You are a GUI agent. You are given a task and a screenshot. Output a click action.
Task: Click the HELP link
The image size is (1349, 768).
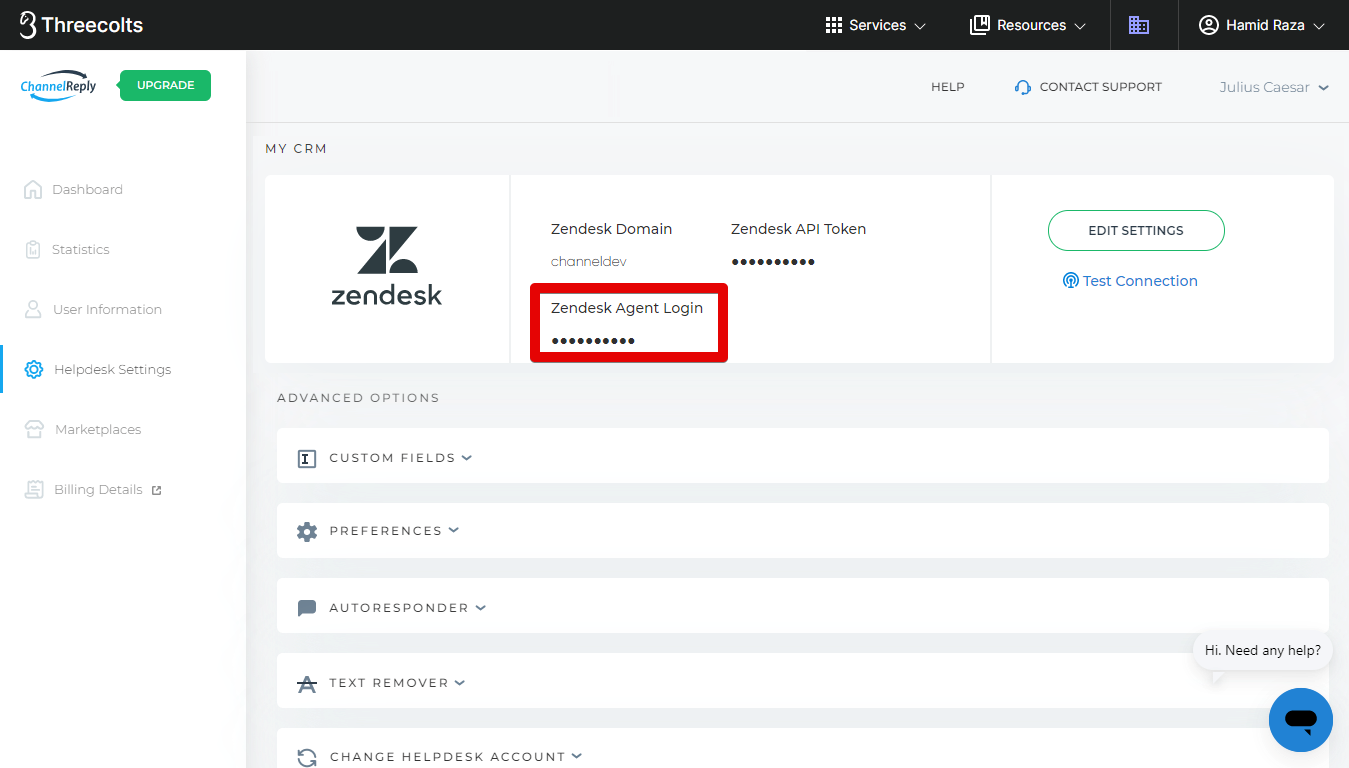point(947,87)
